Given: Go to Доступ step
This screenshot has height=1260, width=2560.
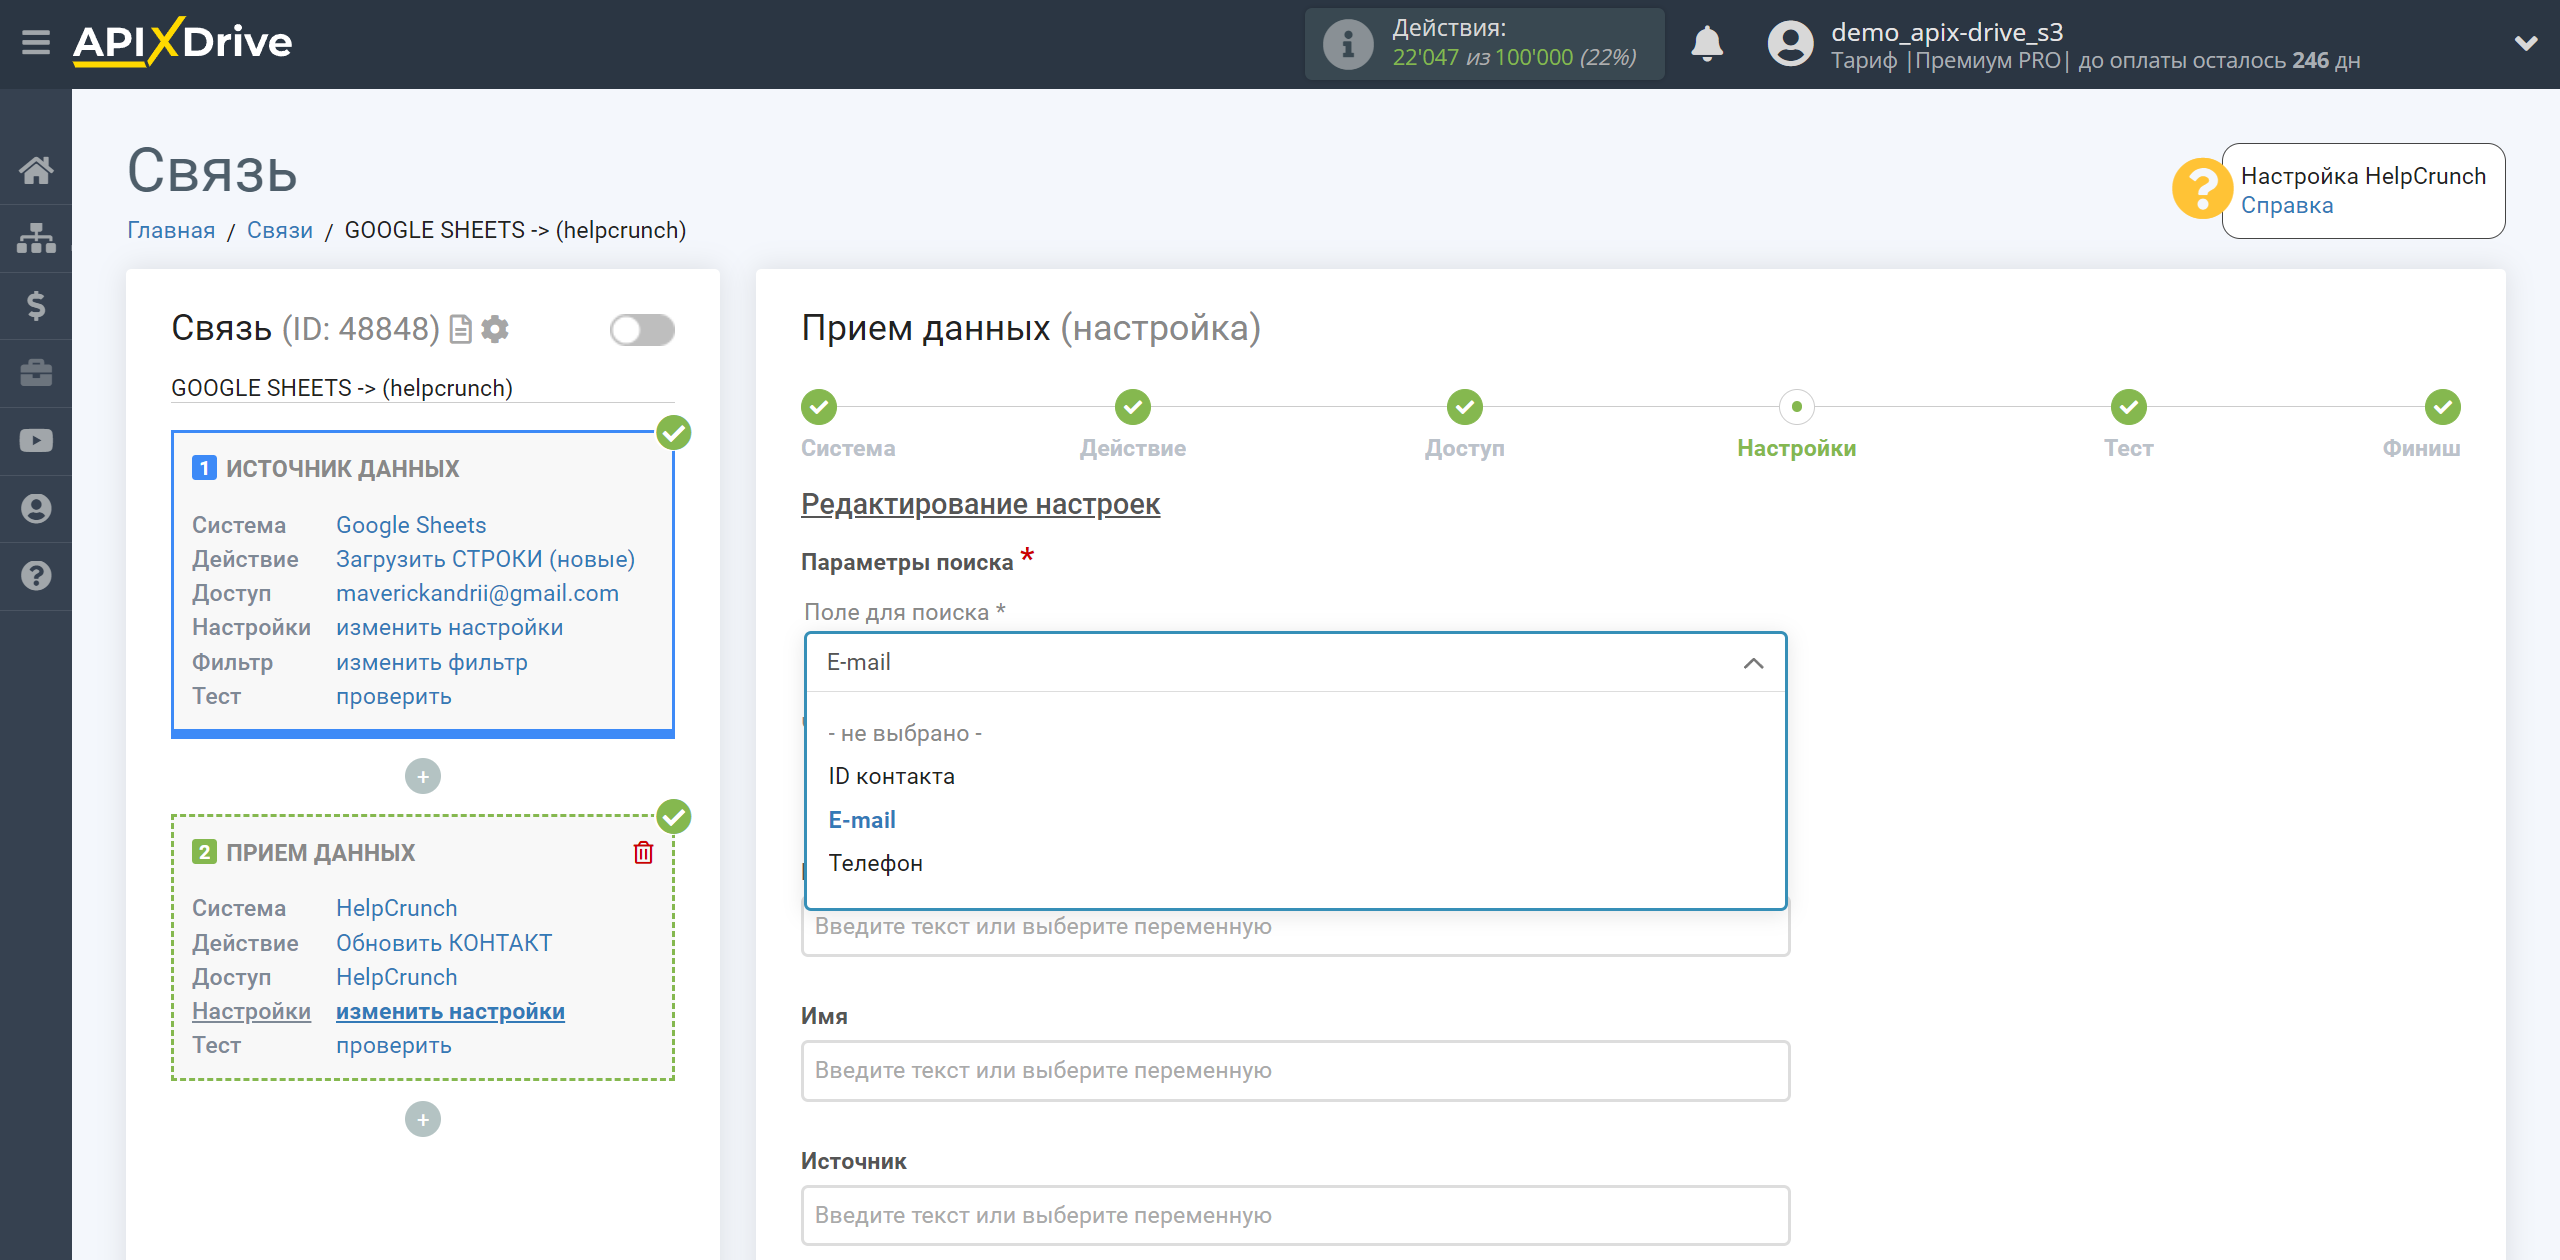Looking at the screenshot, I should tap(1465, 407).
